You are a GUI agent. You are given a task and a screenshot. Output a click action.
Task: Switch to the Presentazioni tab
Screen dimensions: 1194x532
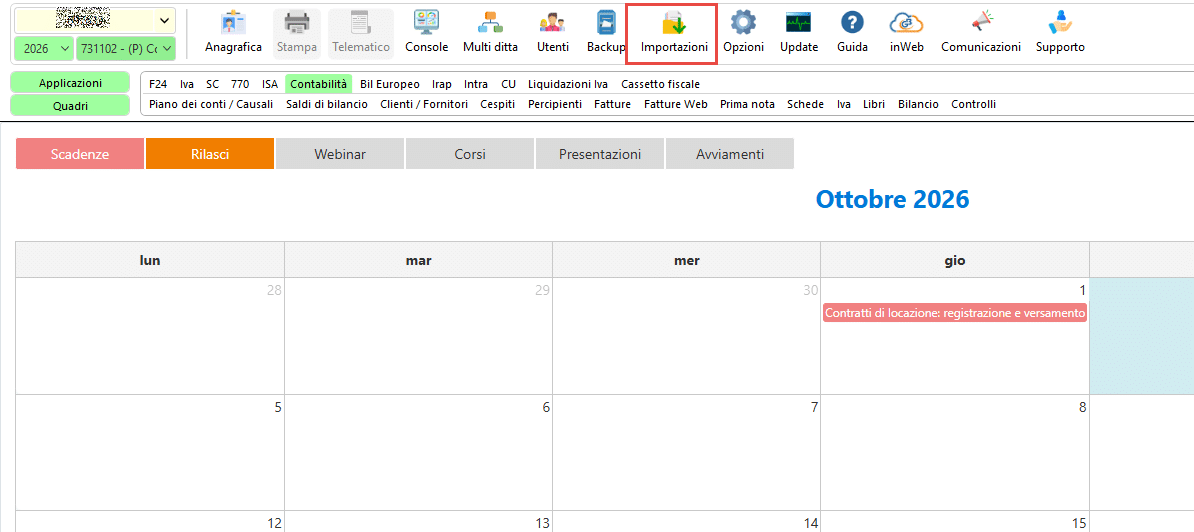600,154
